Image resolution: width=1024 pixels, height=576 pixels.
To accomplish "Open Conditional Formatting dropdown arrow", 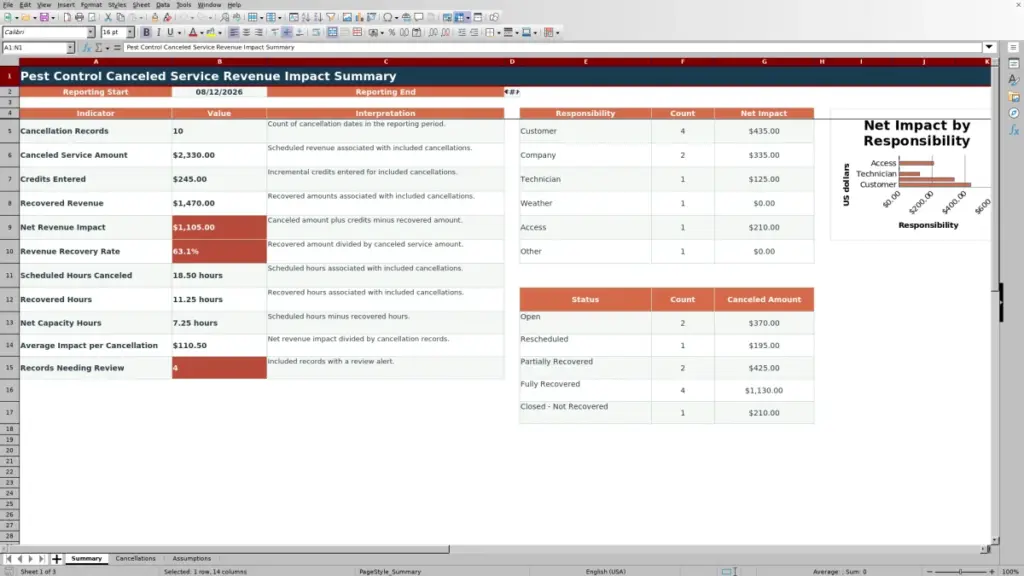I will pyautogui.click(x=557, y=33).
